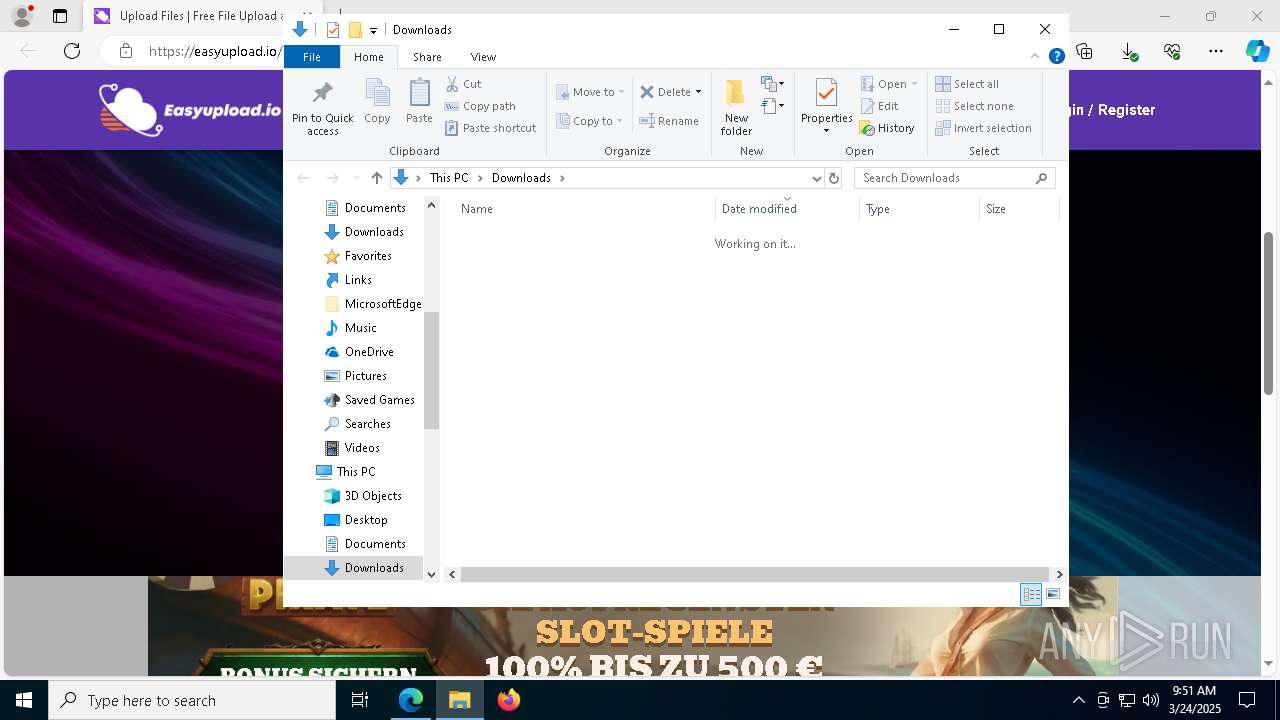Image resolution: width=1280 pixels, height=720 pixels.
Task: Open the Copy to dropdown
Action: coord(589,121)
